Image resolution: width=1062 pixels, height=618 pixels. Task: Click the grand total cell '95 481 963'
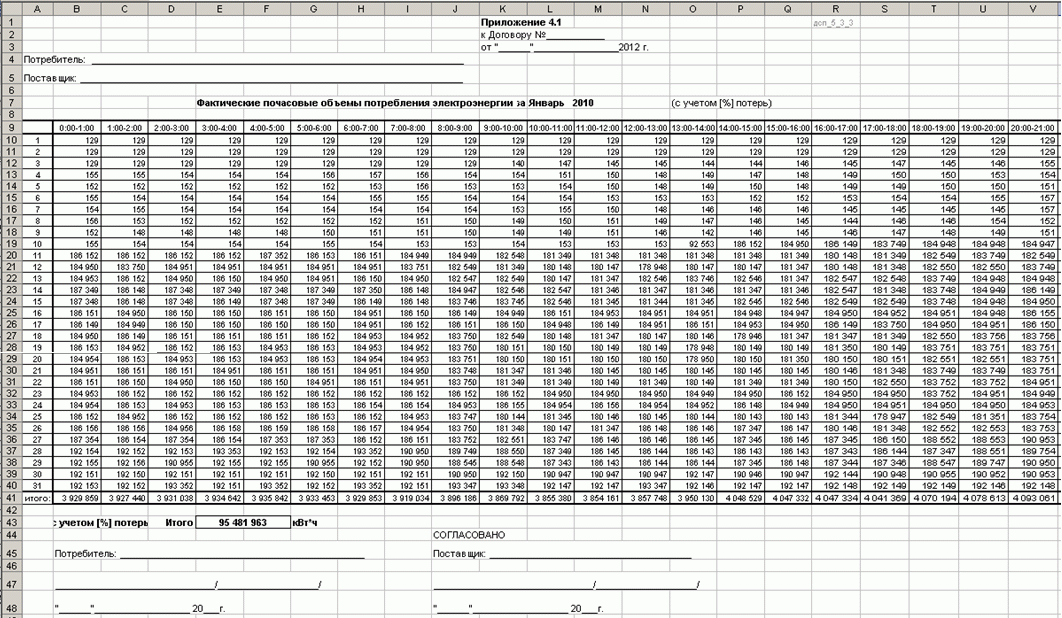pos(243,522)
